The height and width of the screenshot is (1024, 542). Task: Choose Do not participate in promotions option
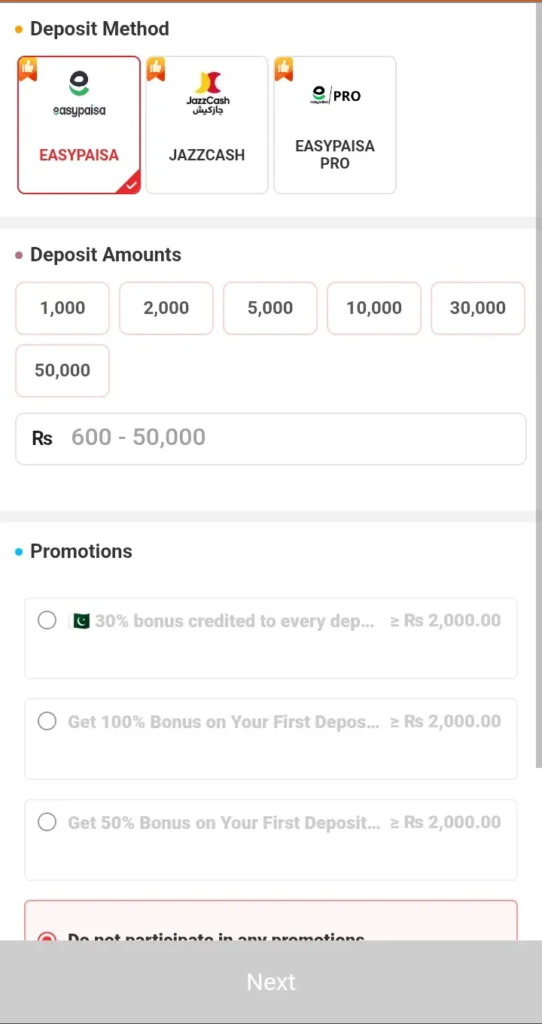[x=271, y=921]
